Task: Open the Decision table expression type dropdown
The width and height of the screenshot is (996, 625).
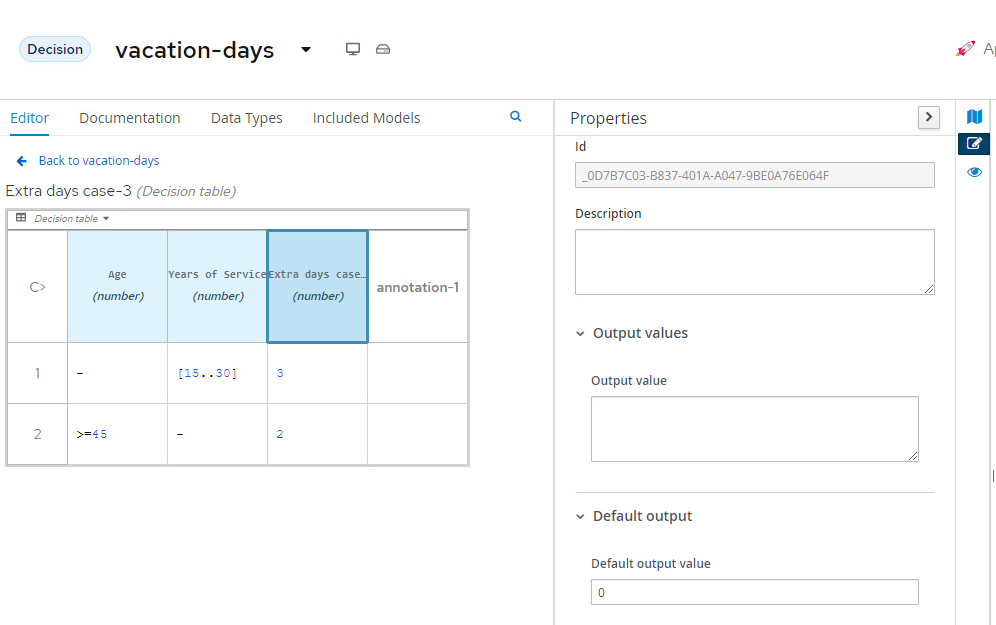Action: tap(71, 218)
